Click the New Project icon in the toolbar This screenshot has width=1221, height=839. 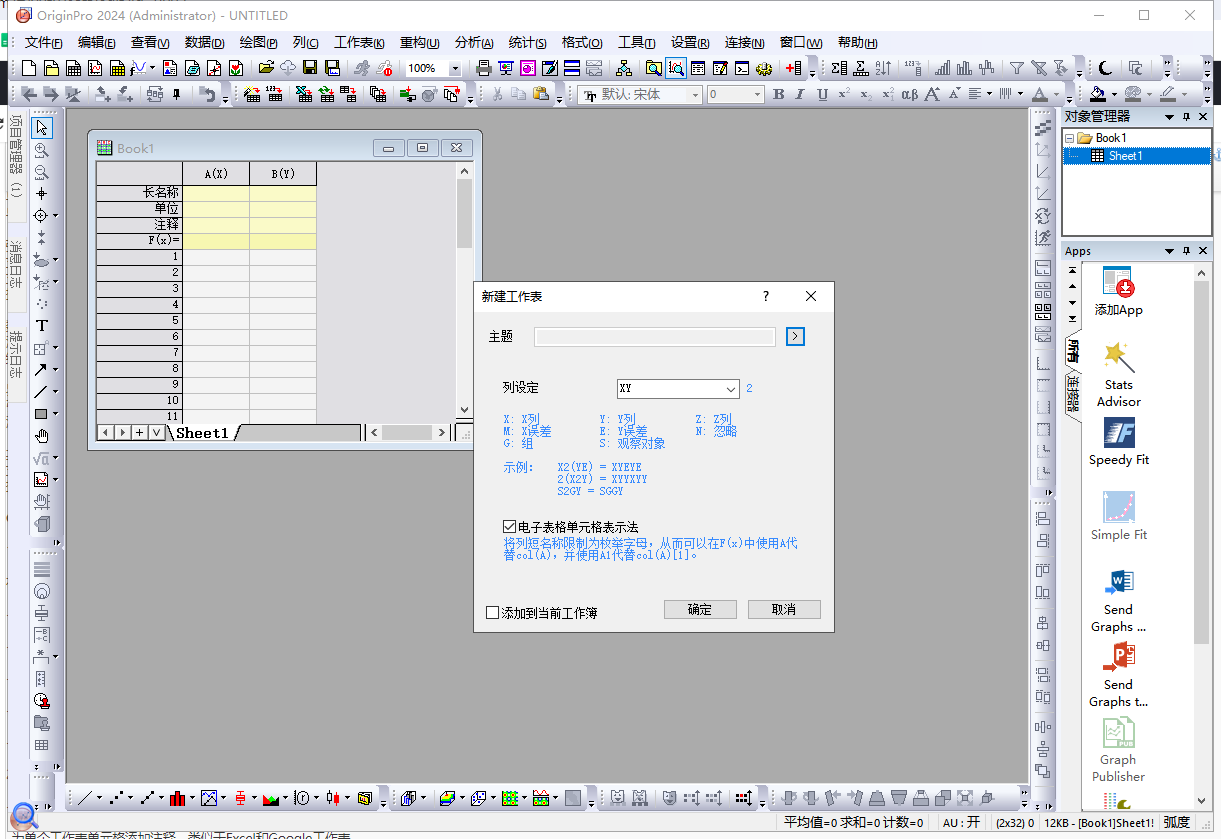(x=29, y=68)
